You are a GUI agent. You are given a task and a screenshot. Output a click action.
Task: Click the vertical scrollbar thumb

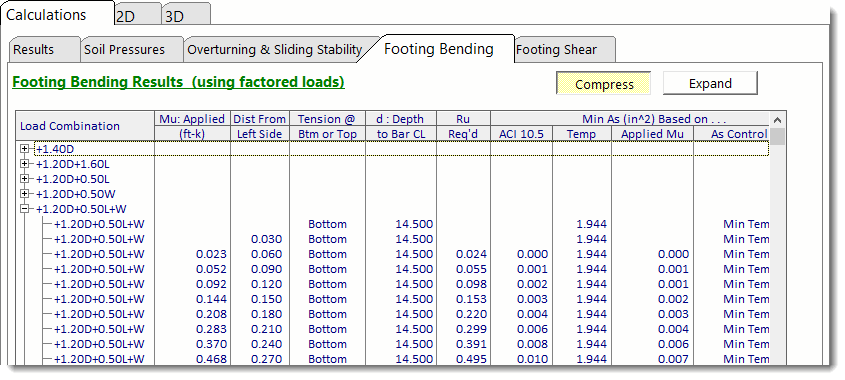pyautogui.click(x=777, y=136)
